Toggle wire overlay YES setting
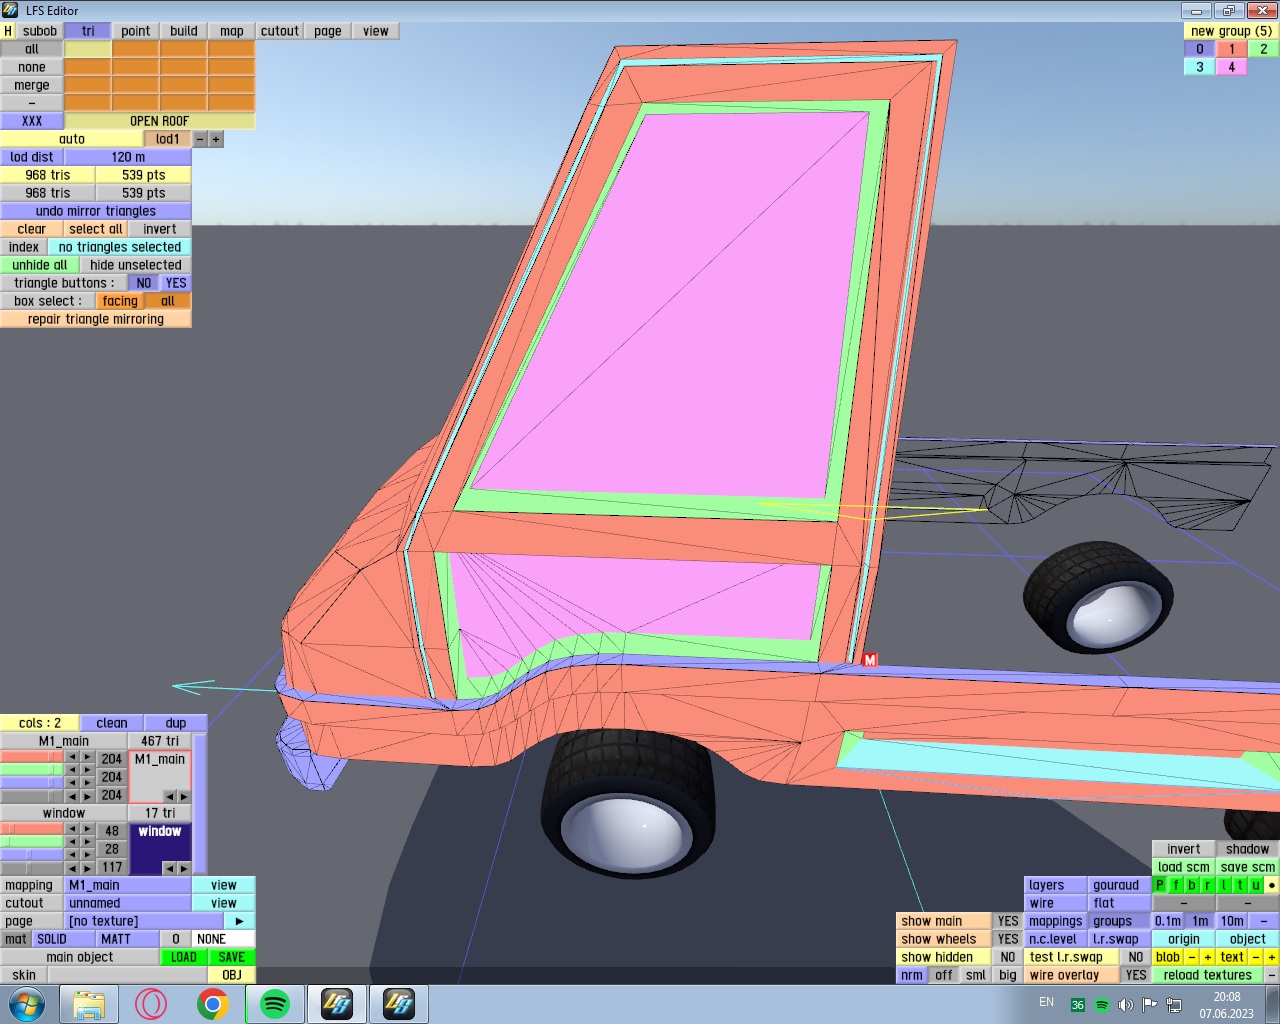 [x=1136, y=975]
